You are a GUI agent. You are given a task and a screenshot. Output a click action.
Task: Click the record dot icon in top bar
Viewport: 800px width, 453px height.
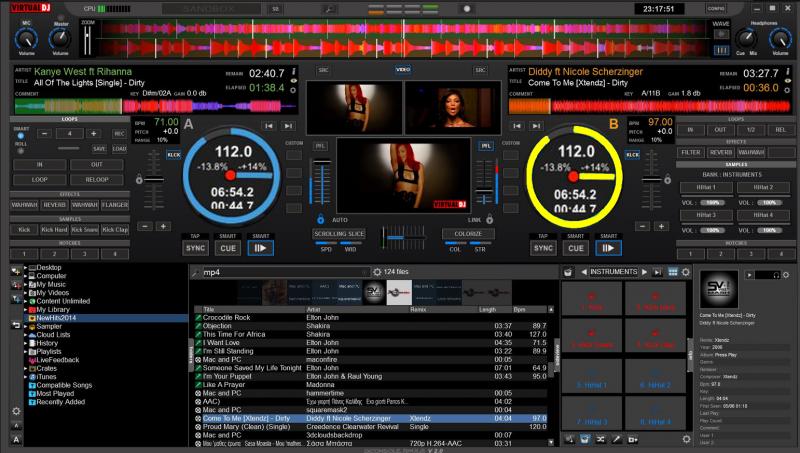tap(466, 9)
